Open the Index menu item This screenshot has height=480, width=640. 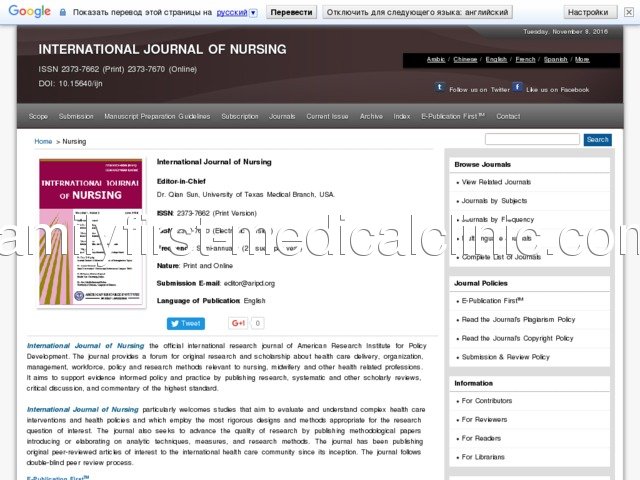(x=402, y=116)
